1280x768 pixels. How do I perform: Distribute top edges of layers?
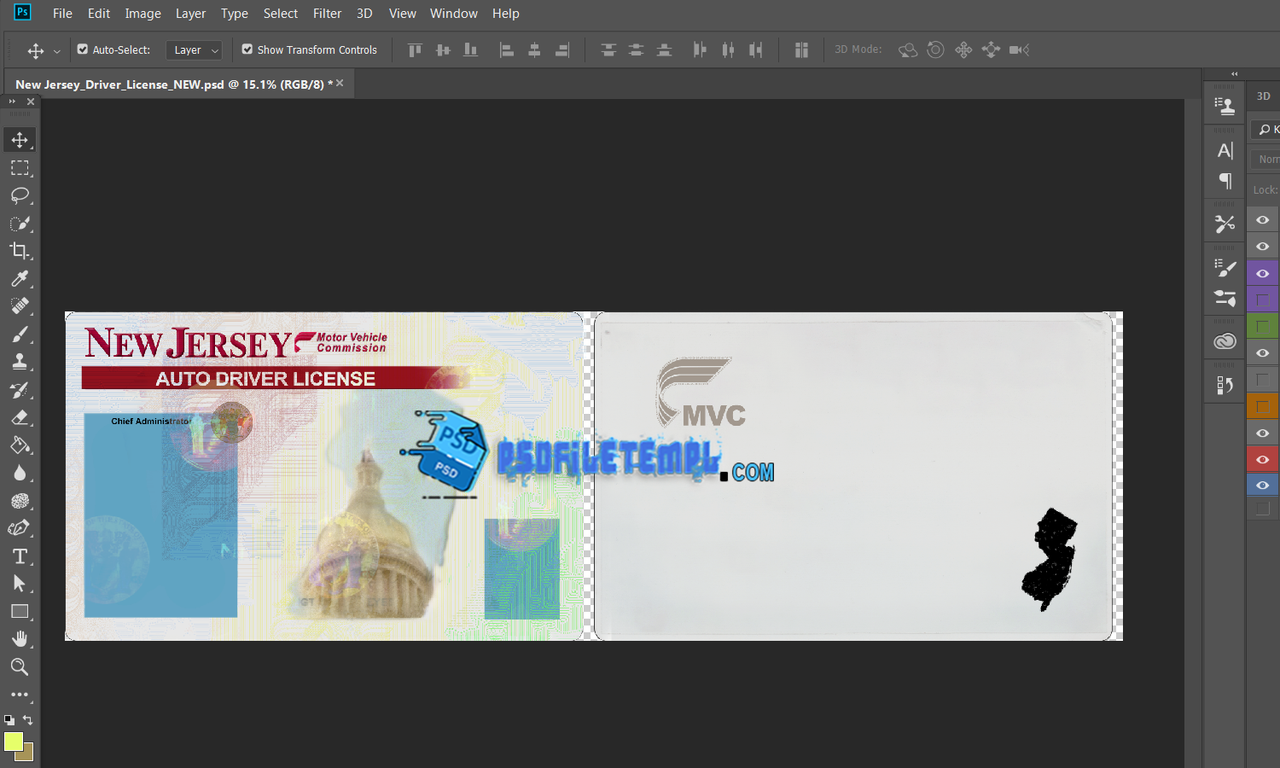pyautogui.click(x=608, y=49)
